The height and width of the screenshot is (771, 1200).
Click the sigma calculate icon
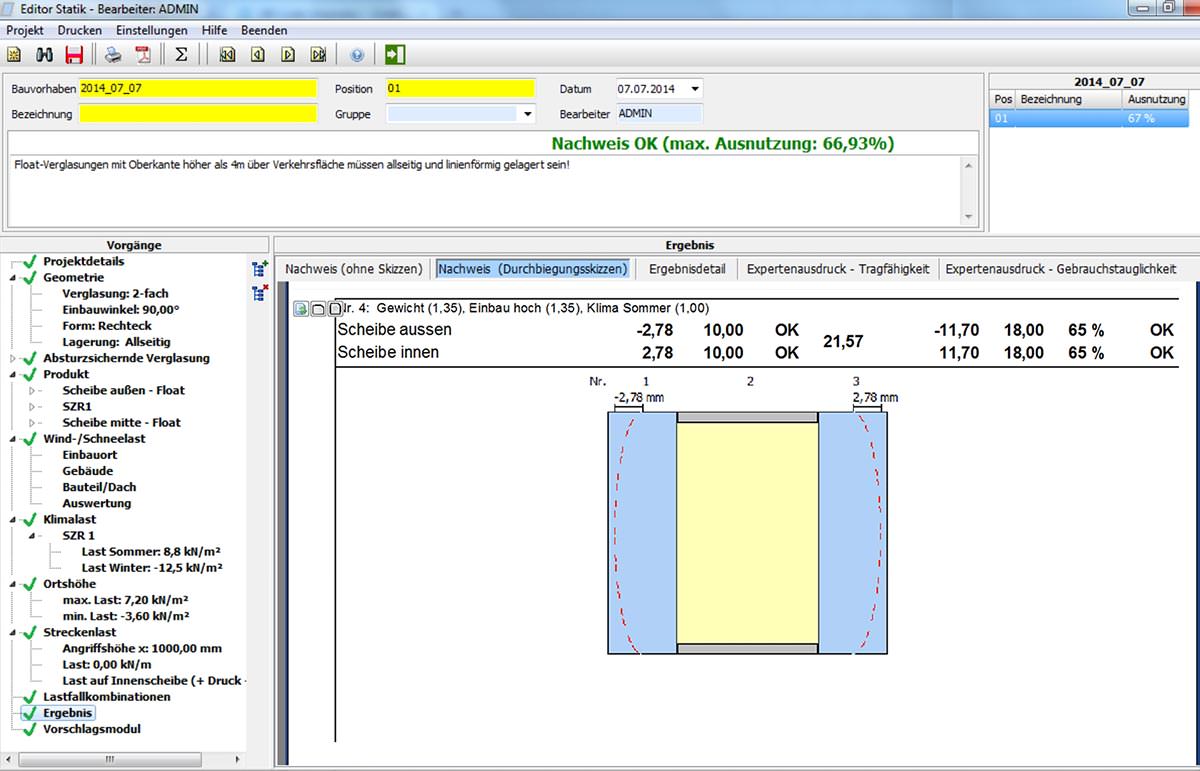[x=181, y=54]
